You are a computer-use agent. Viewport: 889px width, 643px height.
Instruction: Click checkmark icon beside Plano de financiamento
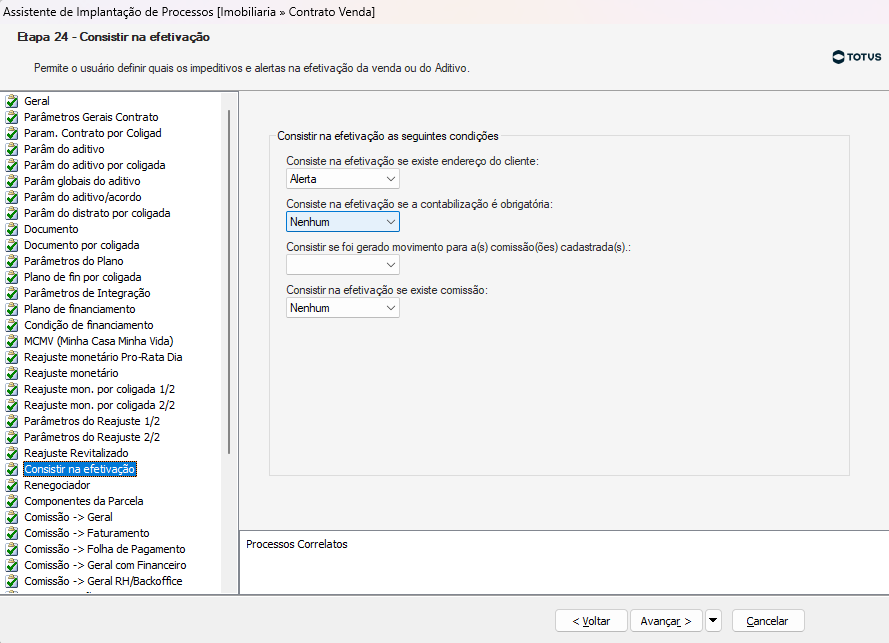coord(12,310)
